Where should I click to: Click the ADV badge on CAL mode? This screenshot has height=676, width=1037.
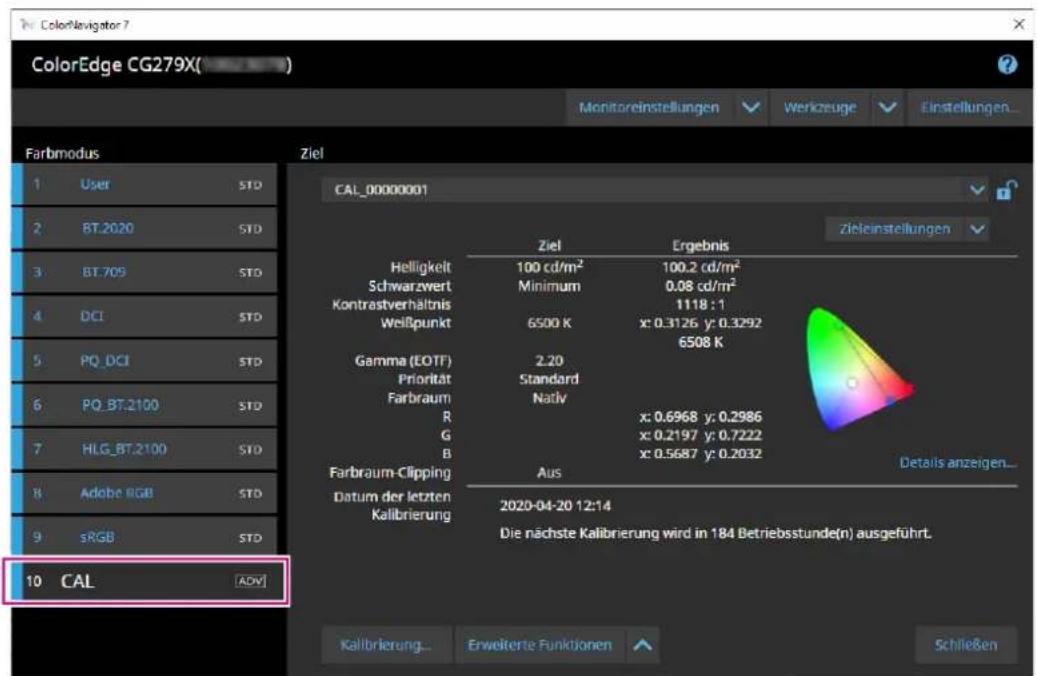coord(251,581)
